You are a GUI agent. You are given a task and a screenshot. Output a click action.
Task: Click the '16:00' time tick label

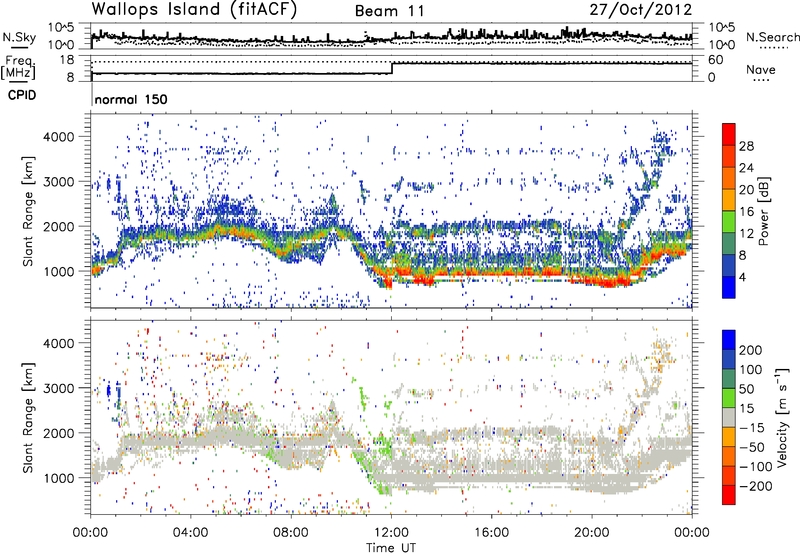[x=491, y=533]
